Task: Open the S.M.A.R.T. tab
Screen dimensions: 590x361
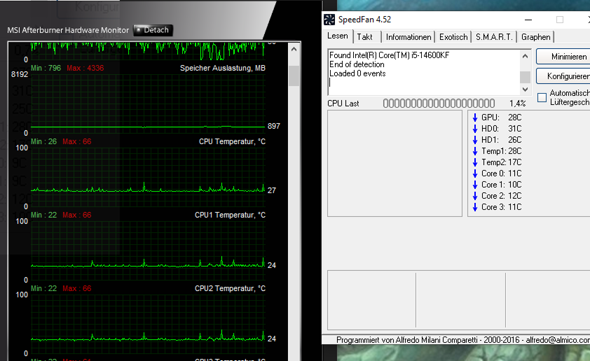Action: click(x=494, y=37)
